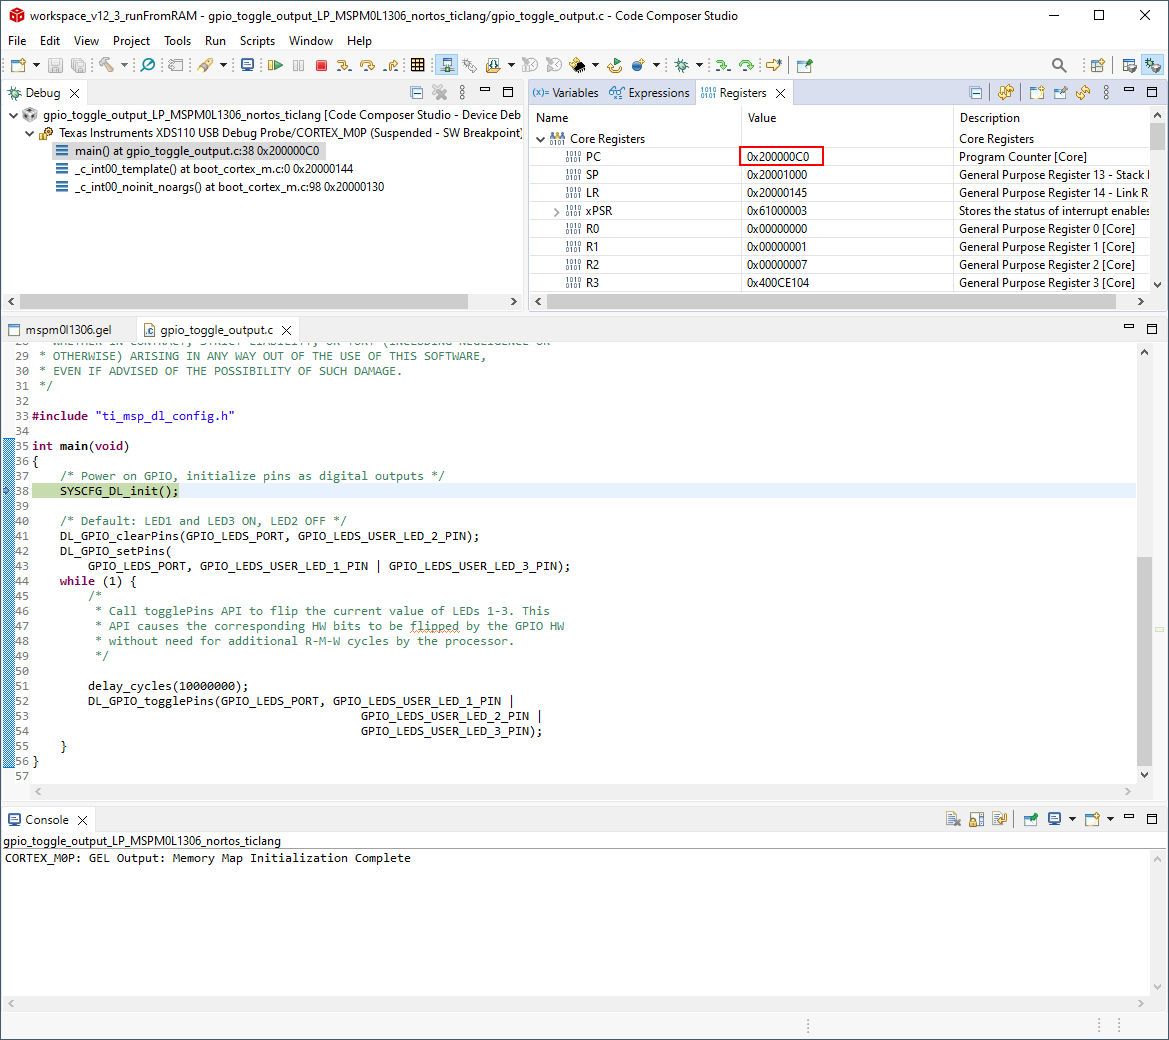1169x1040 pixels.
Task: Click the Resume (green play) toolbar button
Action: 275,66
